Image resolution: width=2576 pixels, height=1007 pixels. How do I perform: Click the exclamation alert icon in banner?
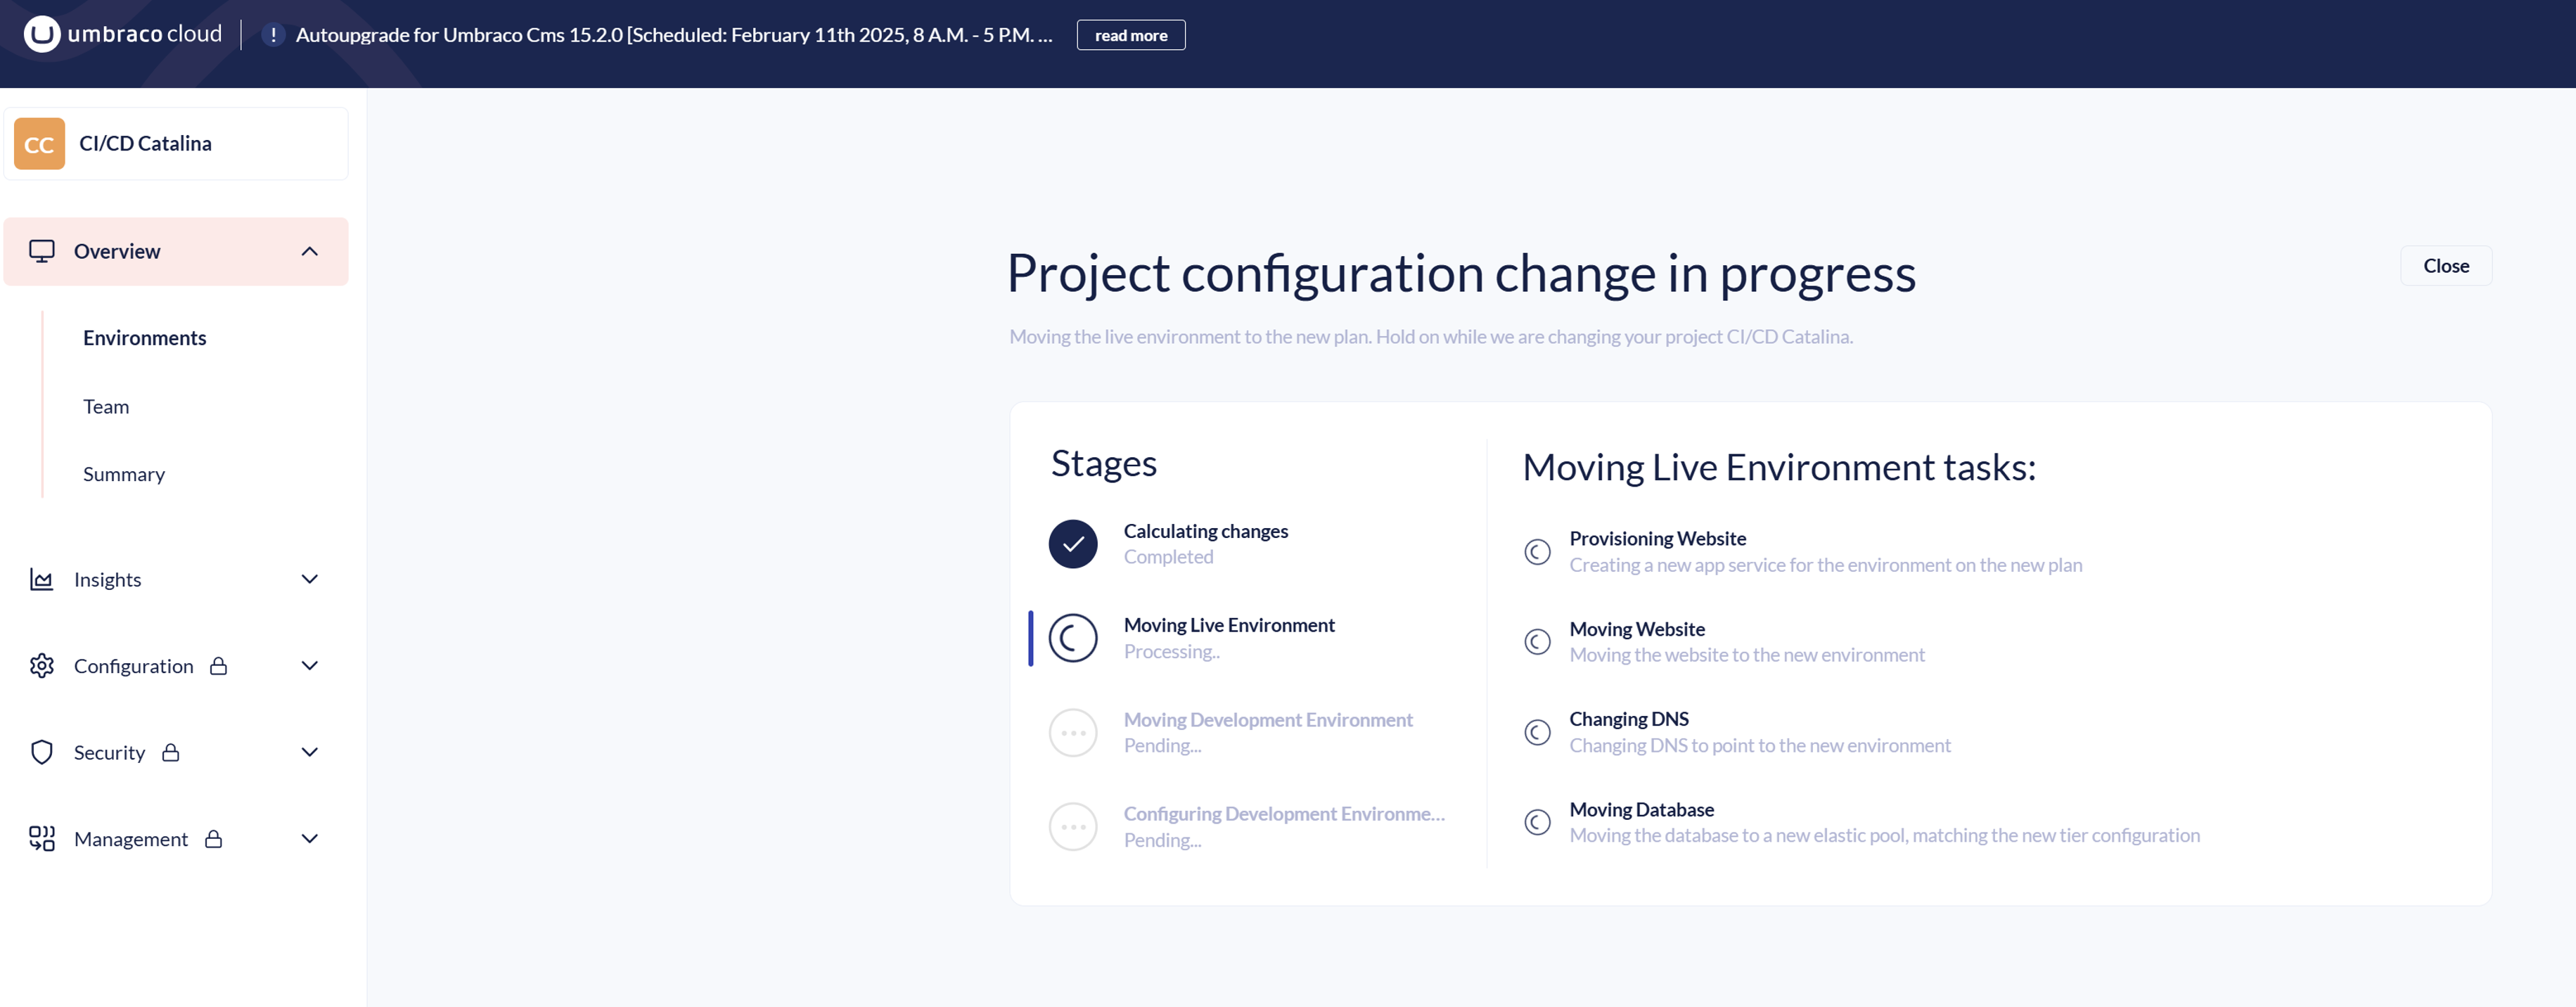[273, 35]
